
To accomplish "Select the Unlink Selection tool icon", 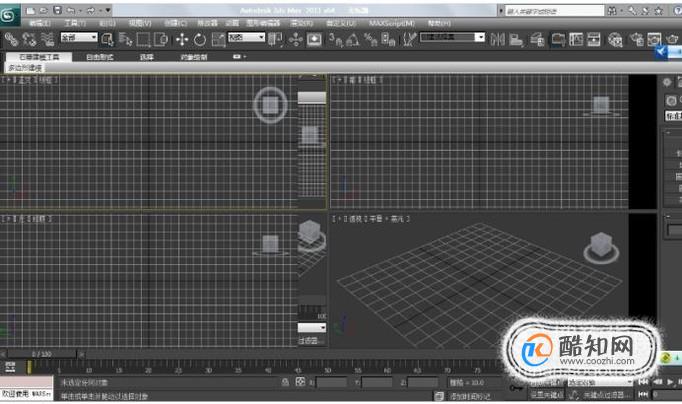I will (x=29, y=40).
